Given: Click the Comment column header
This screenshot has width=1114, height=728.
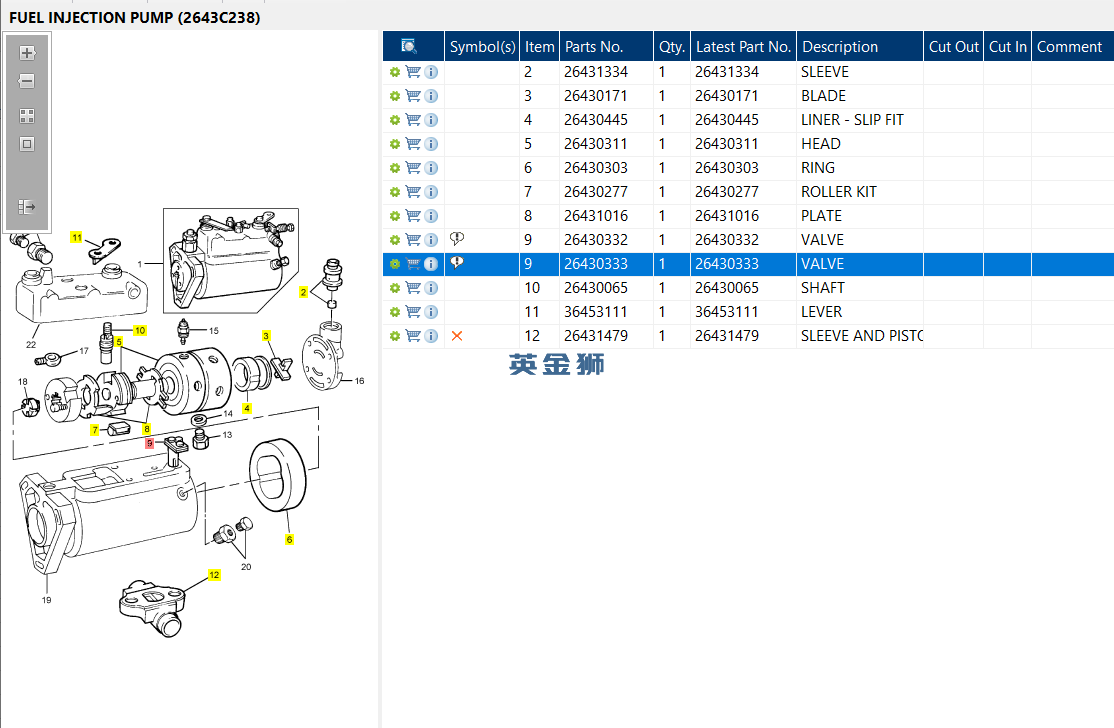Looking at the screenshot, I should click(x=1069, y=46).
